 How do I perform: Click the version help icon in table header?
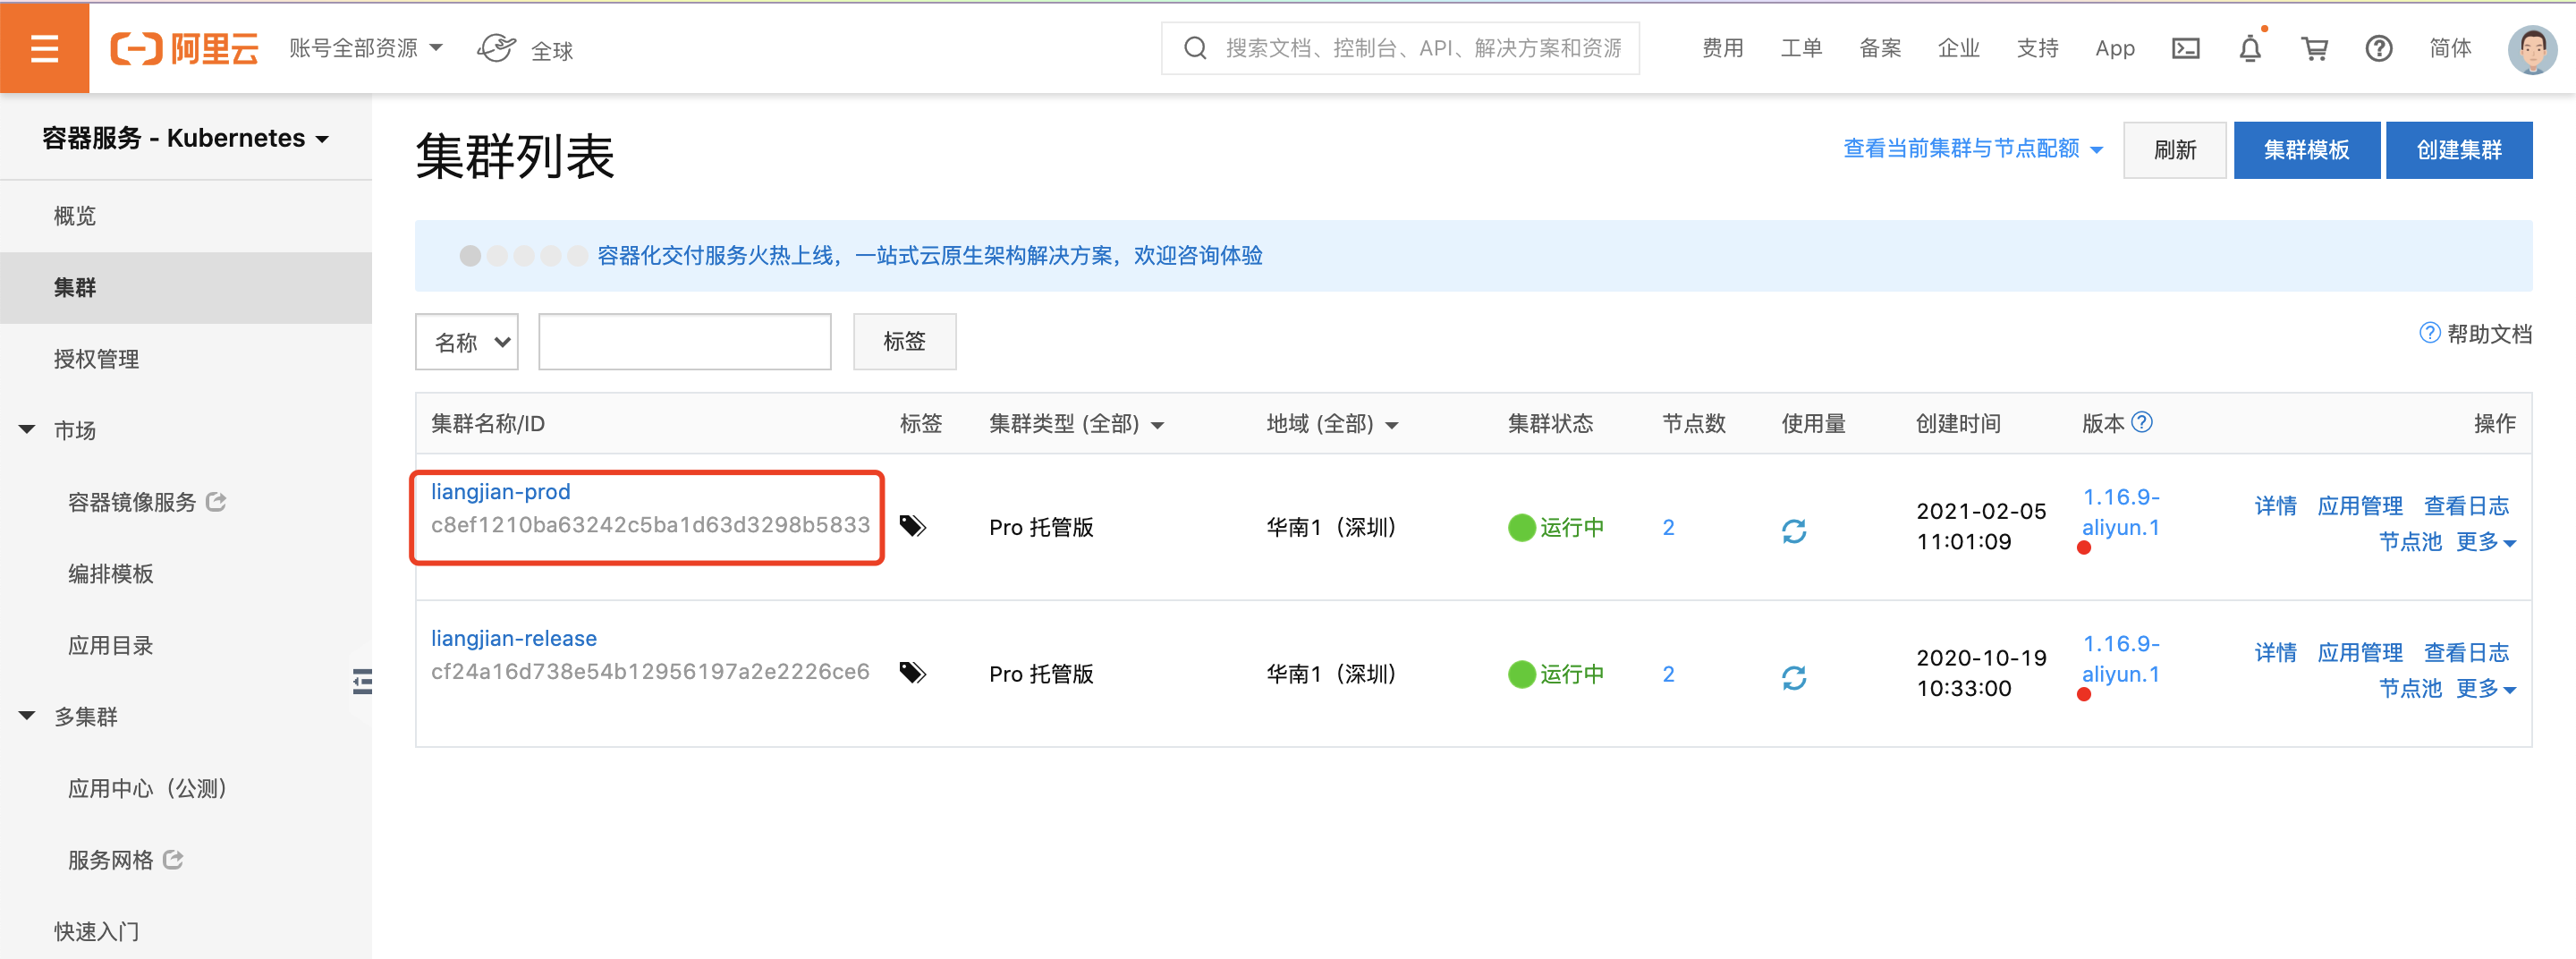coord(2141,422)
